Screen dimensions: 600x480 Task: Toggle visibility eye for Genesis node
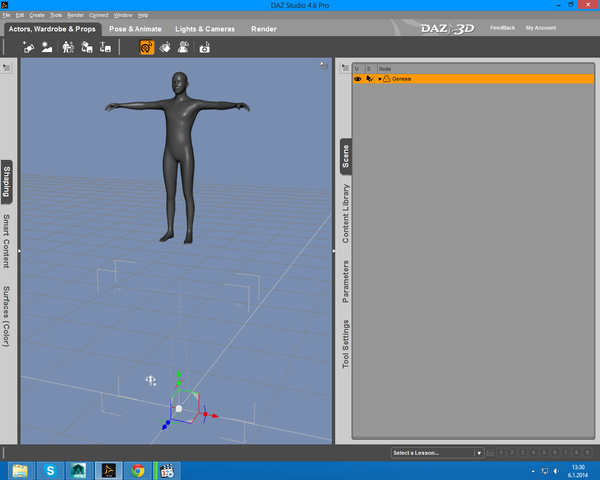tap(357, 78)
